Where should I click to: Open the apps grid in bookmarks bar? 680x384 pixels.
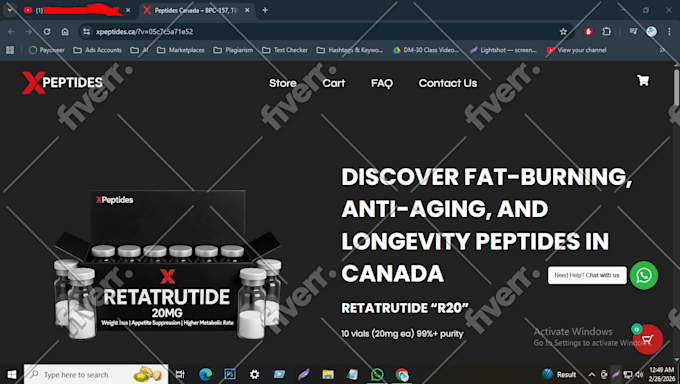(x=10, y=50)
